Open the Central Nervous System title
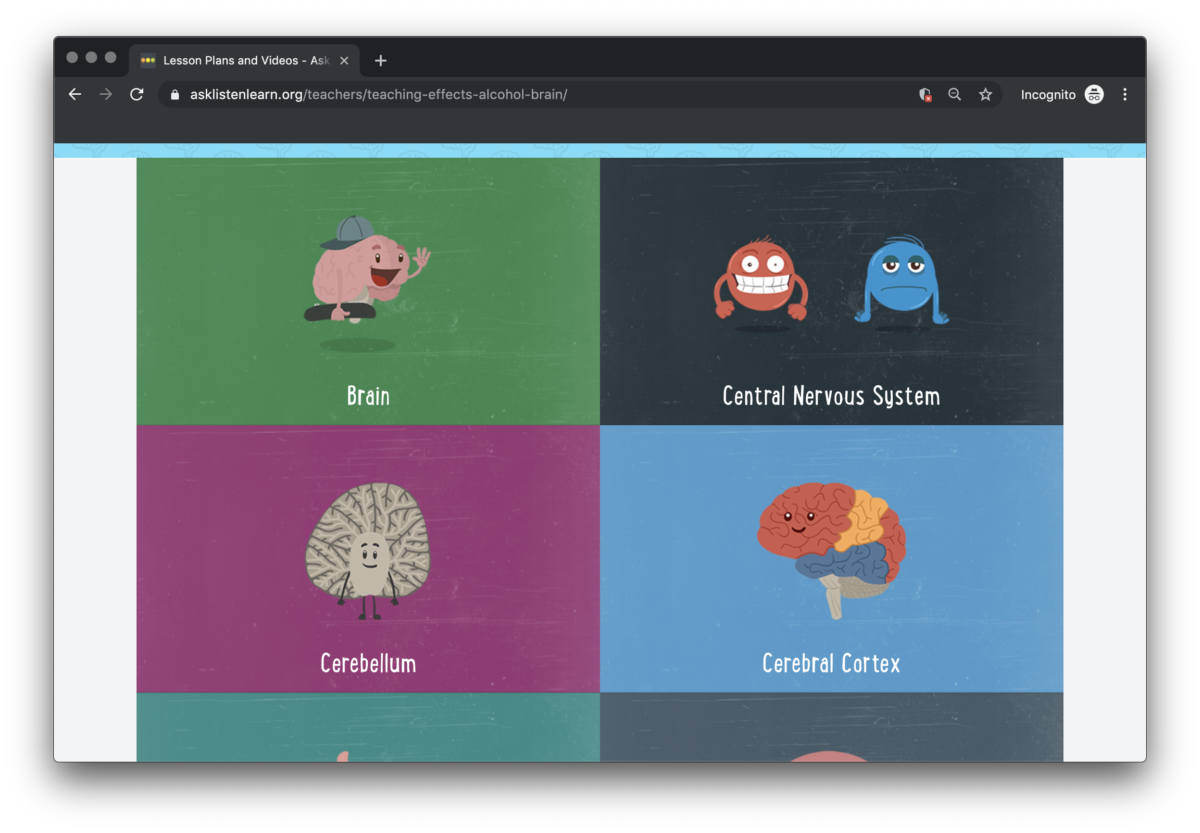The width and height of the screenshot is (1200, 833). point(831,396)
